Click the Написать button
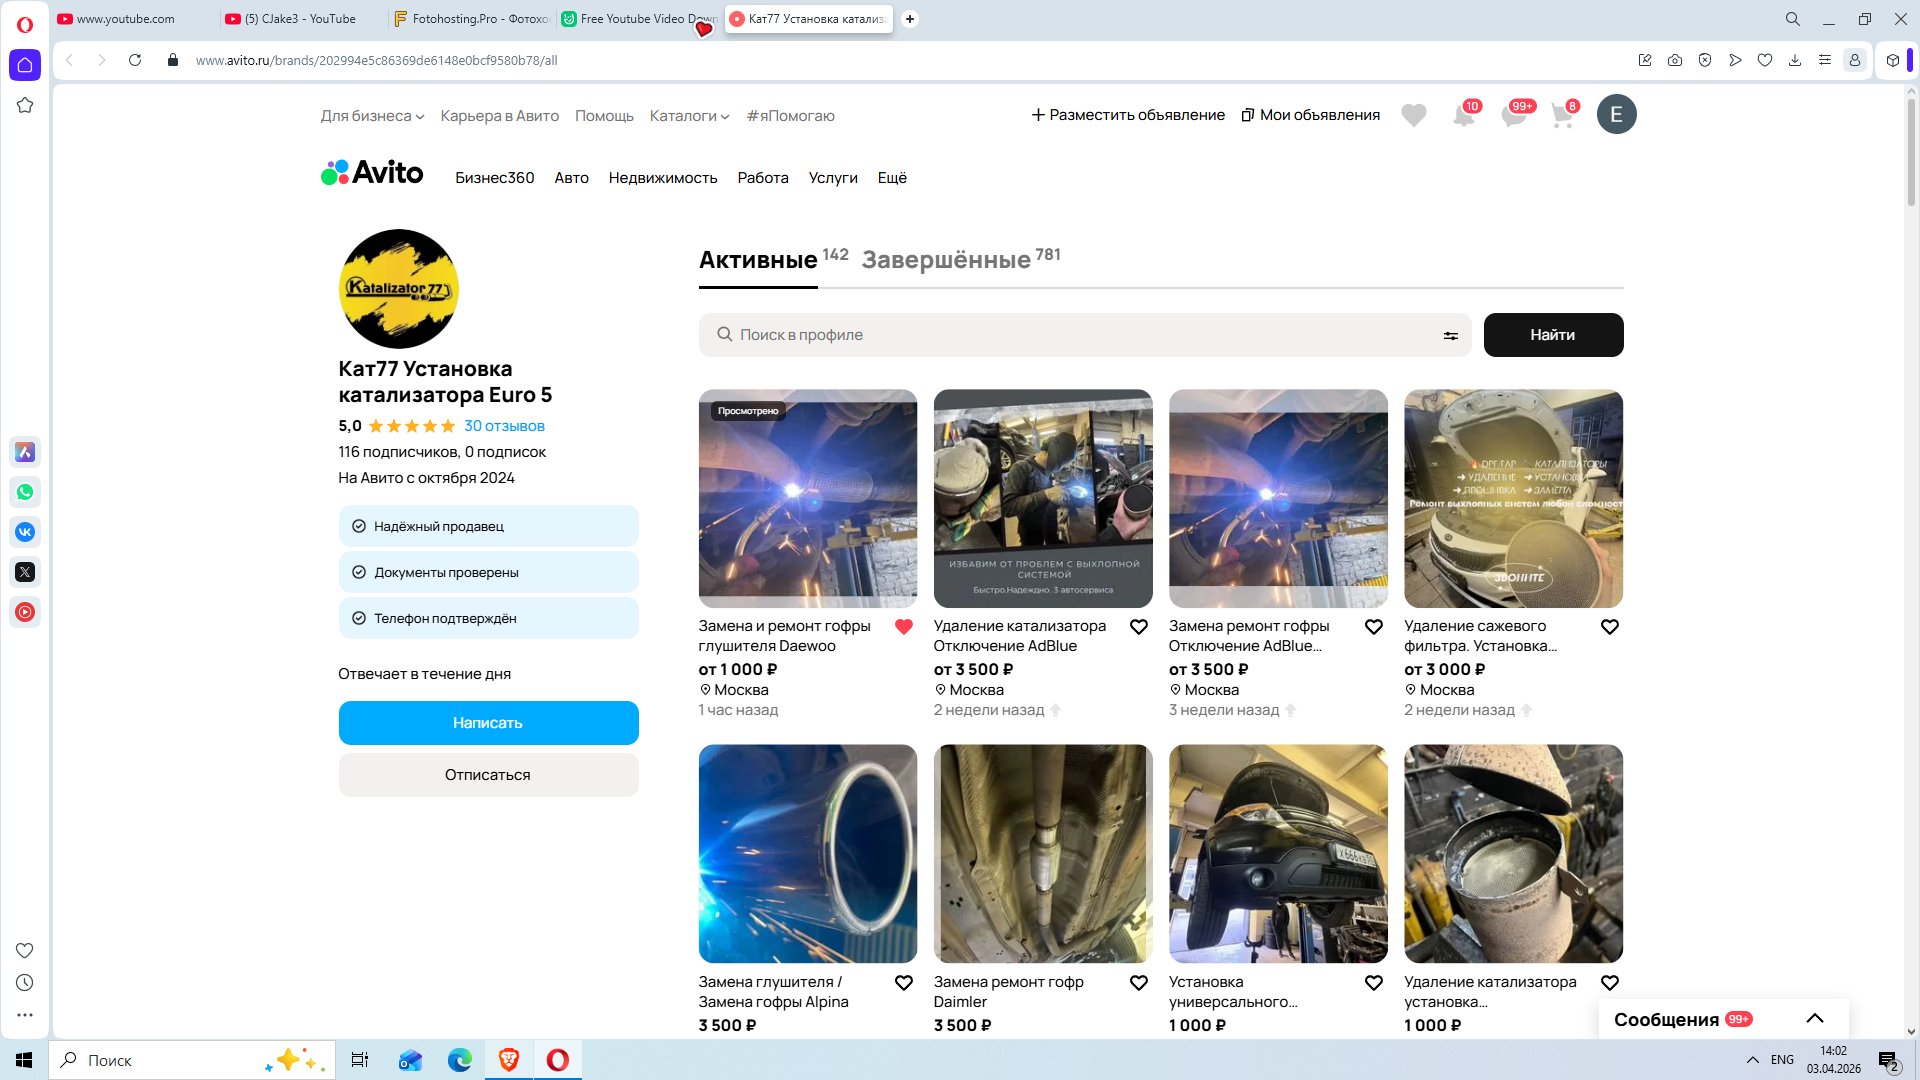Screen dimensions: 1920x1080 (488, 723)
